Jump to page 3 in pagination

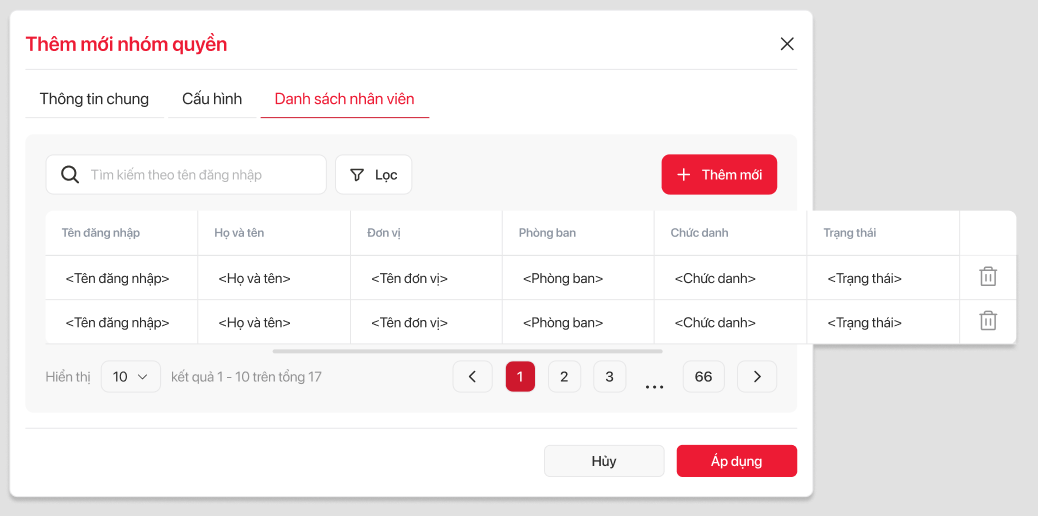click(609, 377)
